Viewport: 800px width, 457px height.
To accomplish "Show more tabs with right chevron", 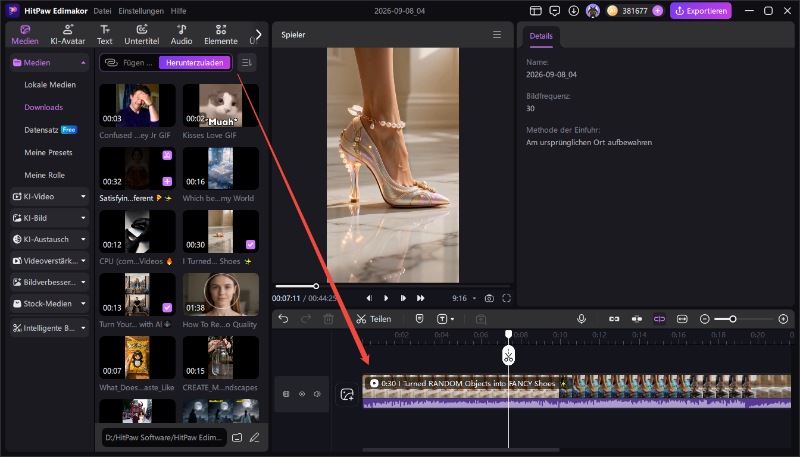I will click(259, 35).
